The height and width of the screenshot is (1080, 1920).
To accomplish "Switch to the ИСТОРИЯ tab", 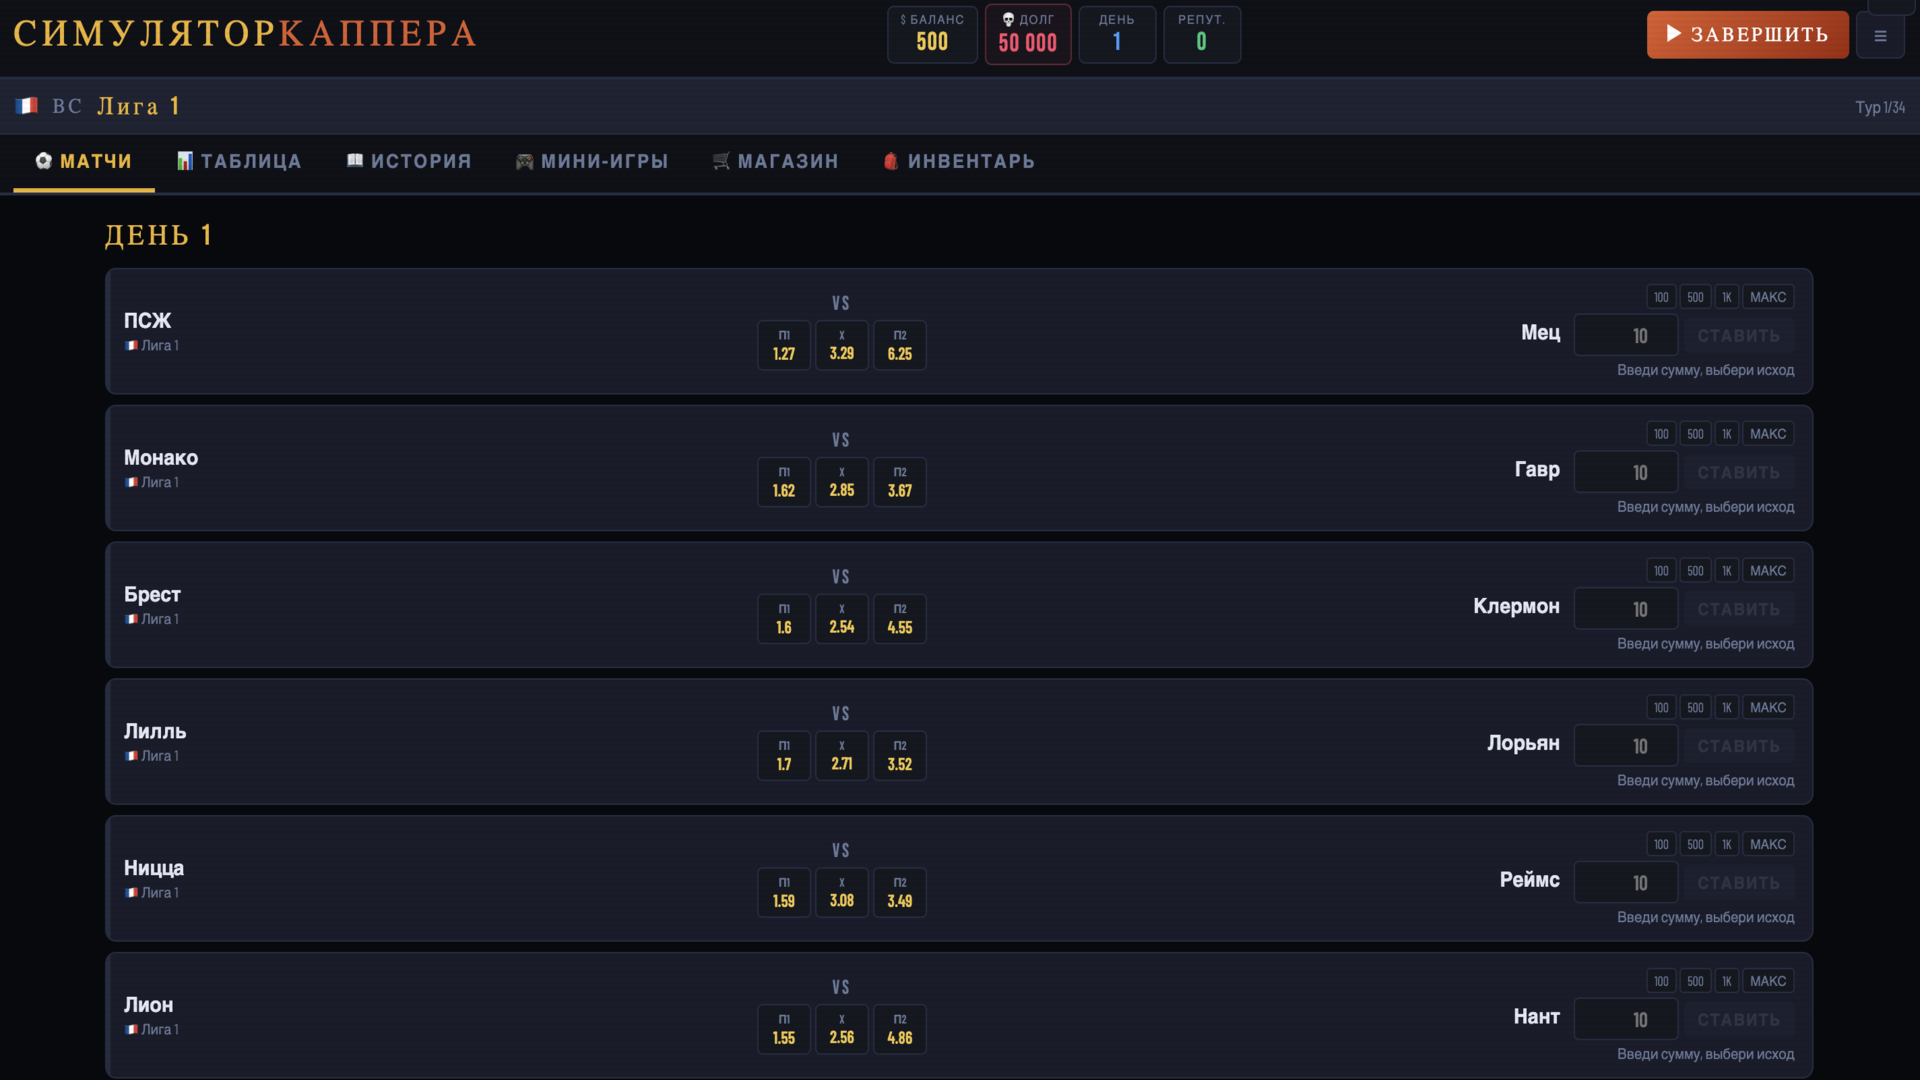I will [x=408, y=161].
